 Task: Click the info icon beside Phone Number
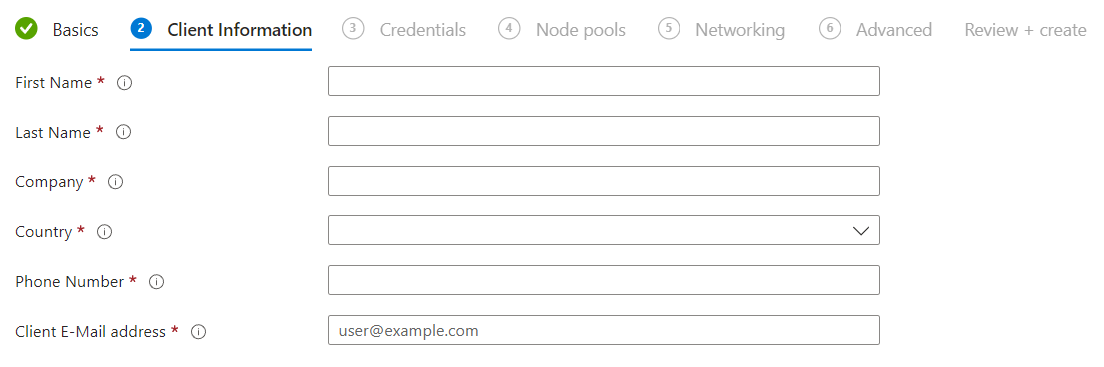point(156,282)
